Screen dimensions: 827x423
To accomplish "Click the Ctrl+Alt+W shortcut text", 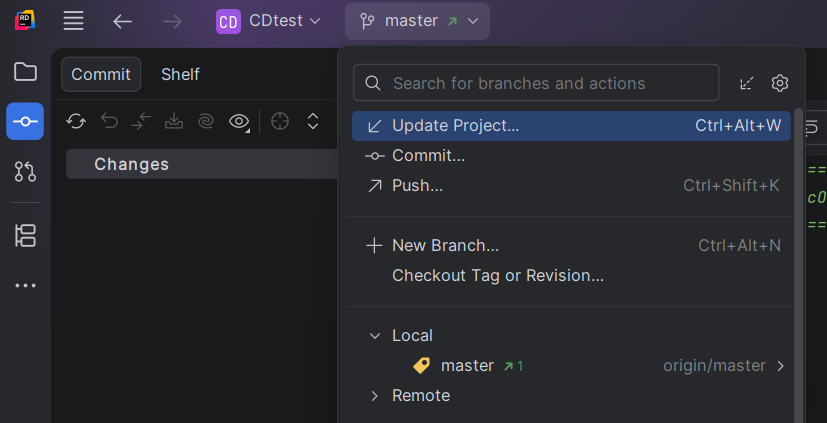I will tap(738, 126).
